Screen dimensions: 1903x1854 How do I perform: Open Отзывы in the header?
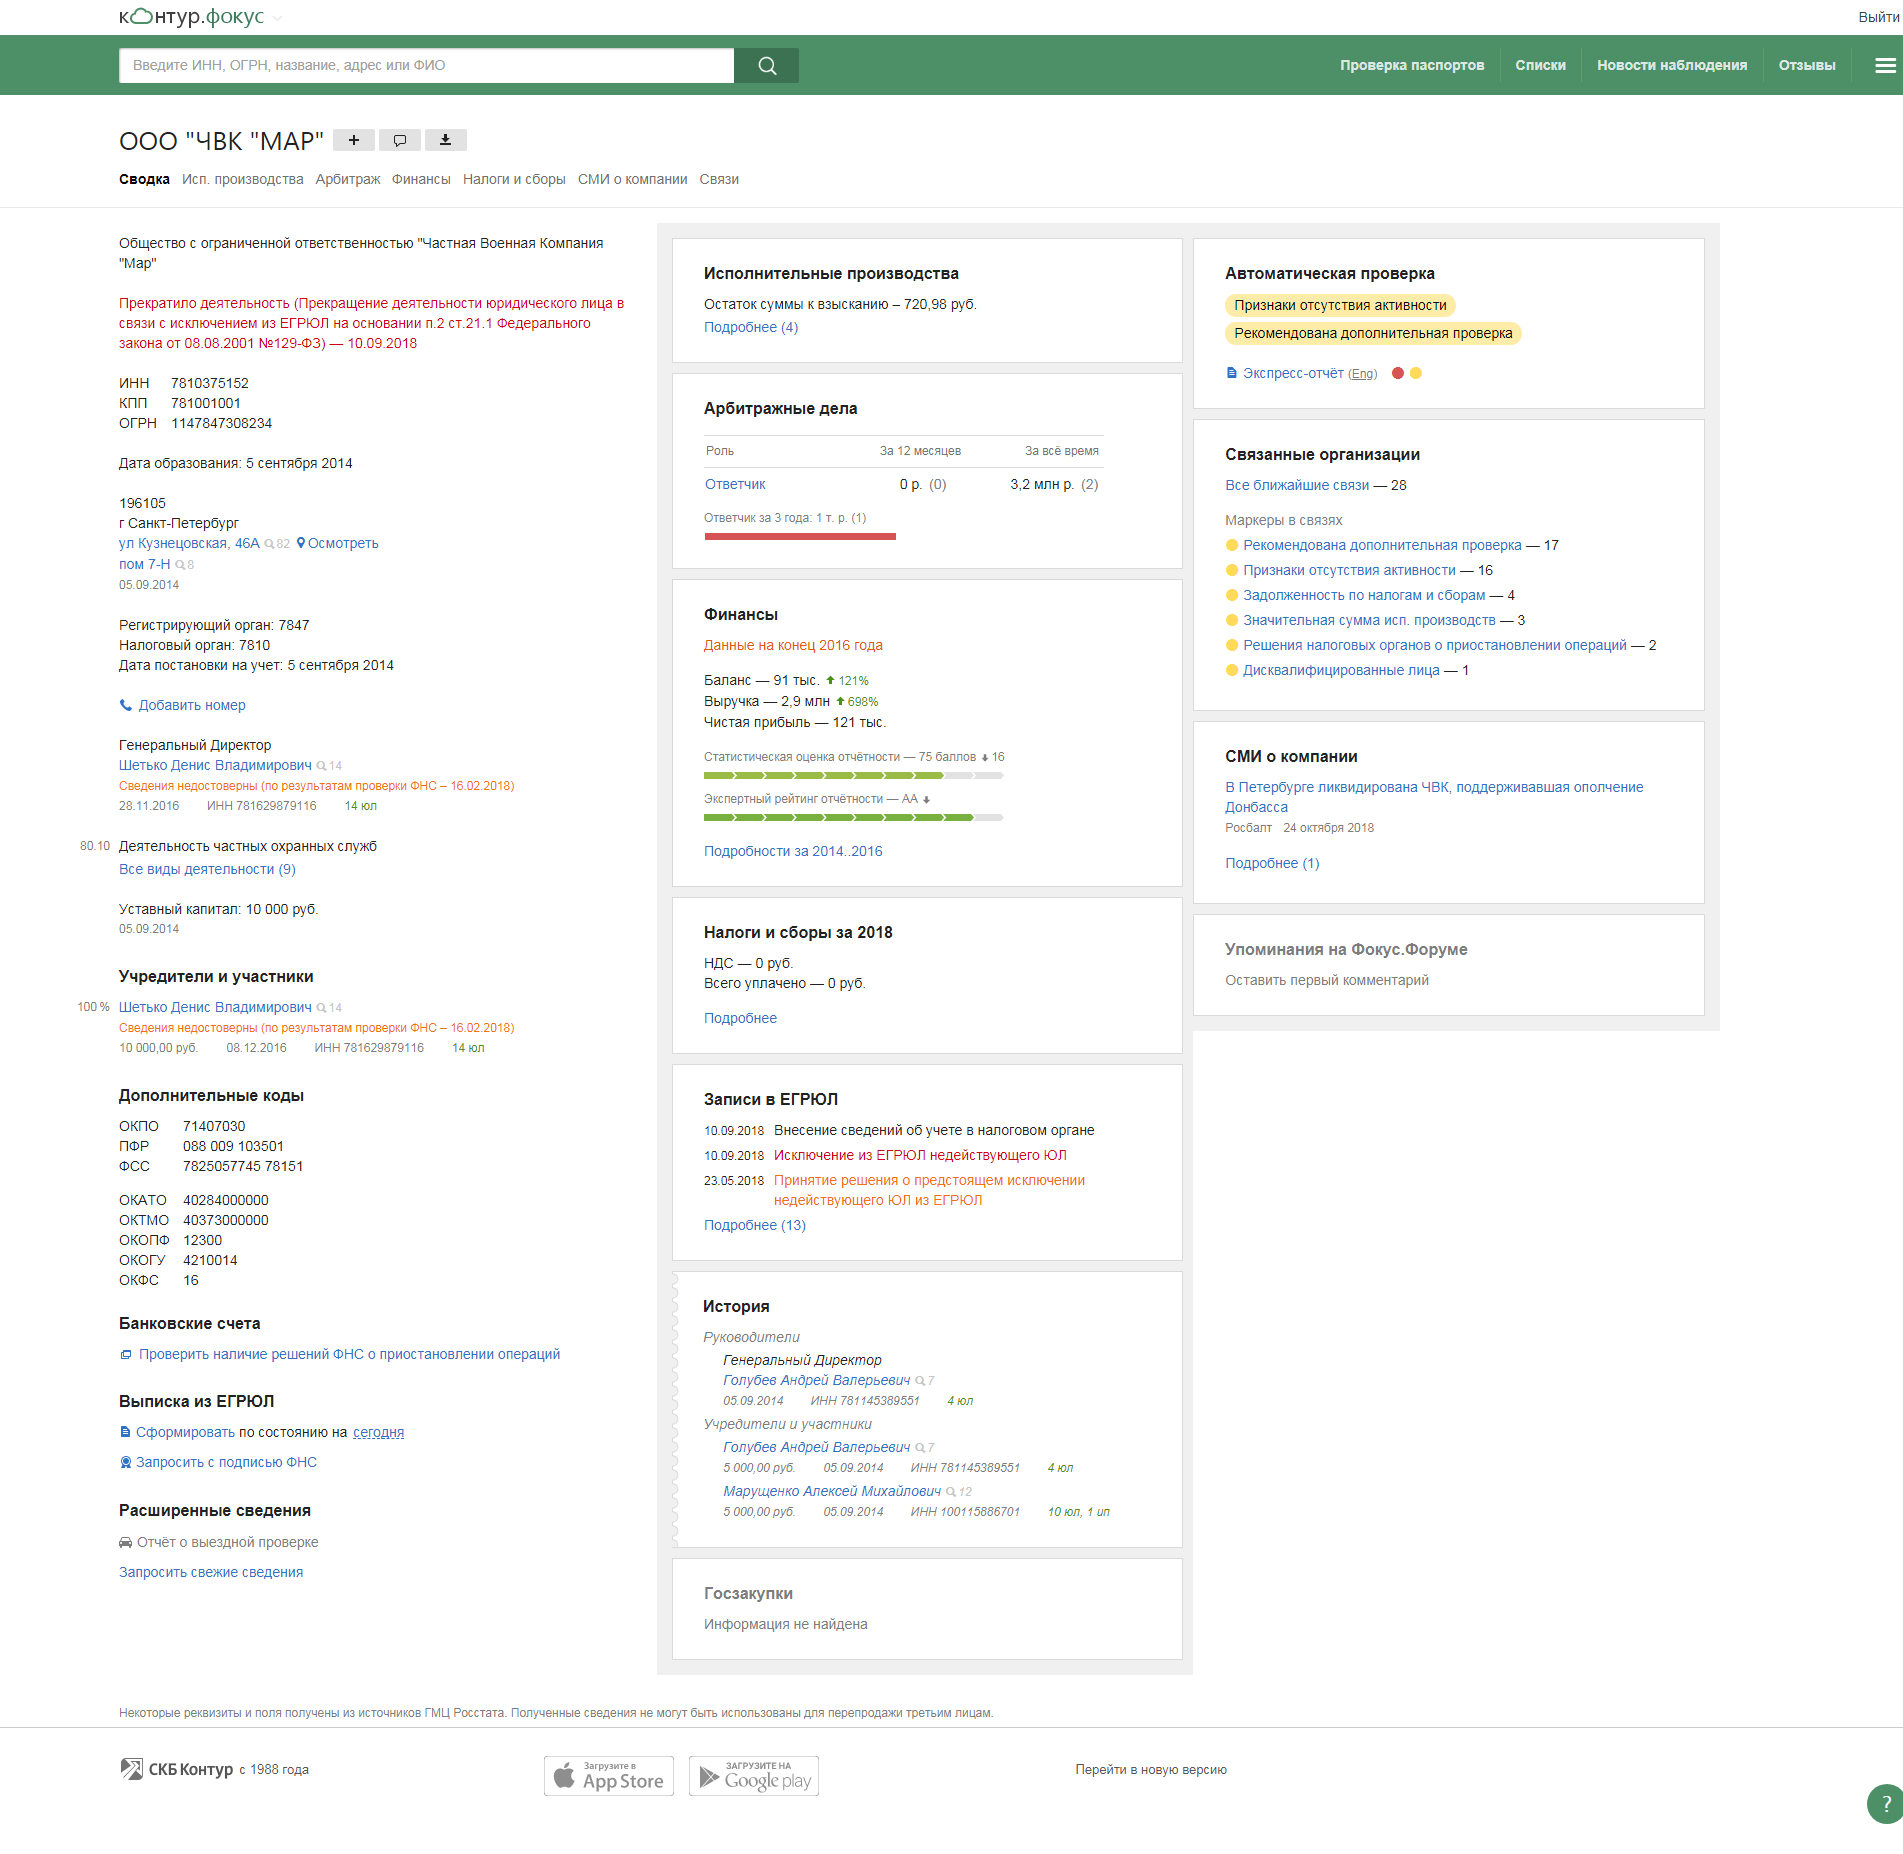tap(1807, 65)
